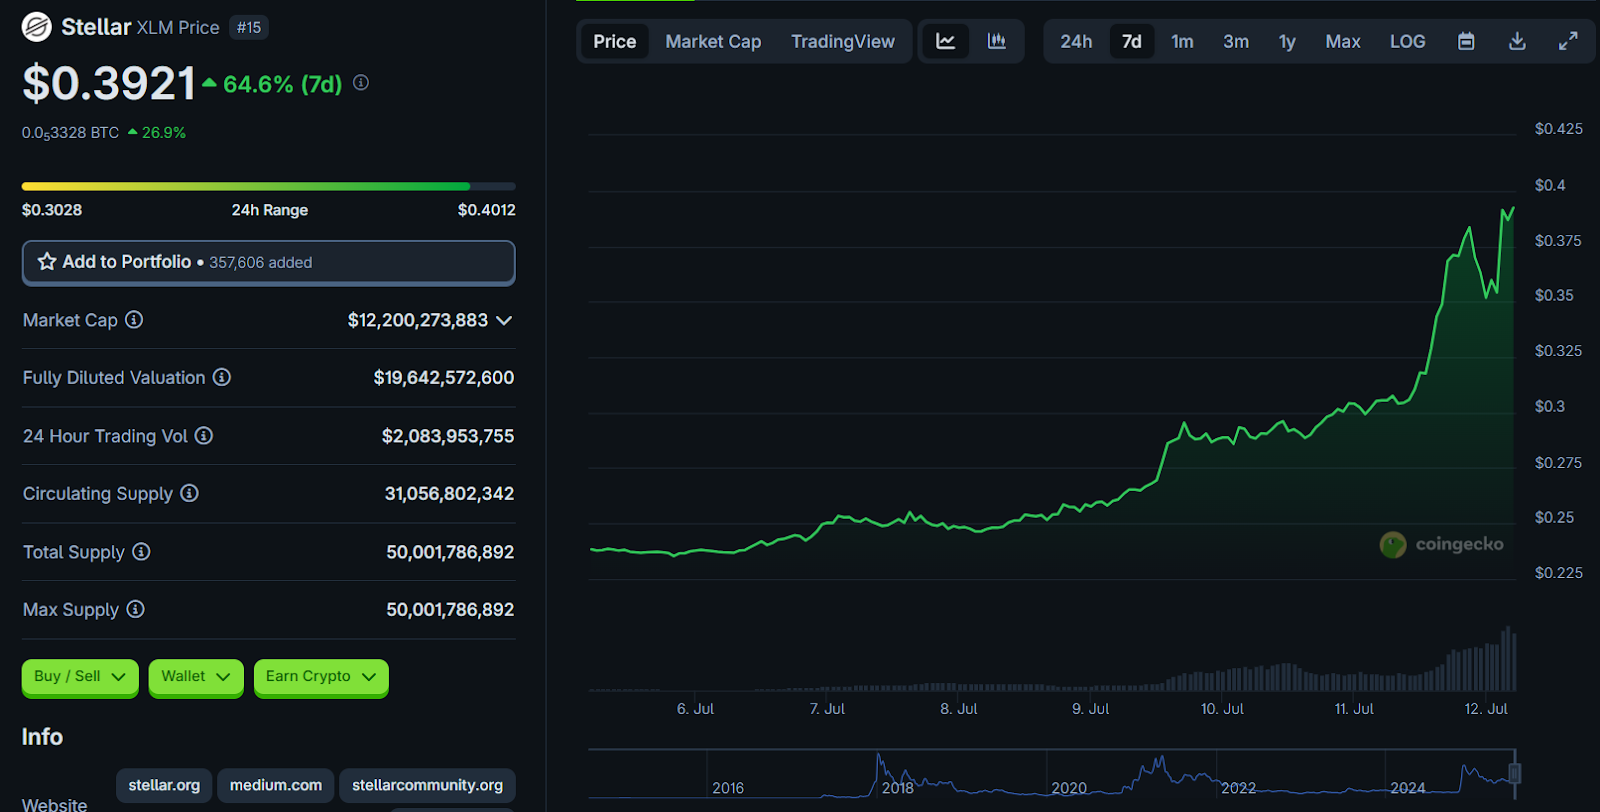Click the 24h Range progress bar

tap(269, 186)
